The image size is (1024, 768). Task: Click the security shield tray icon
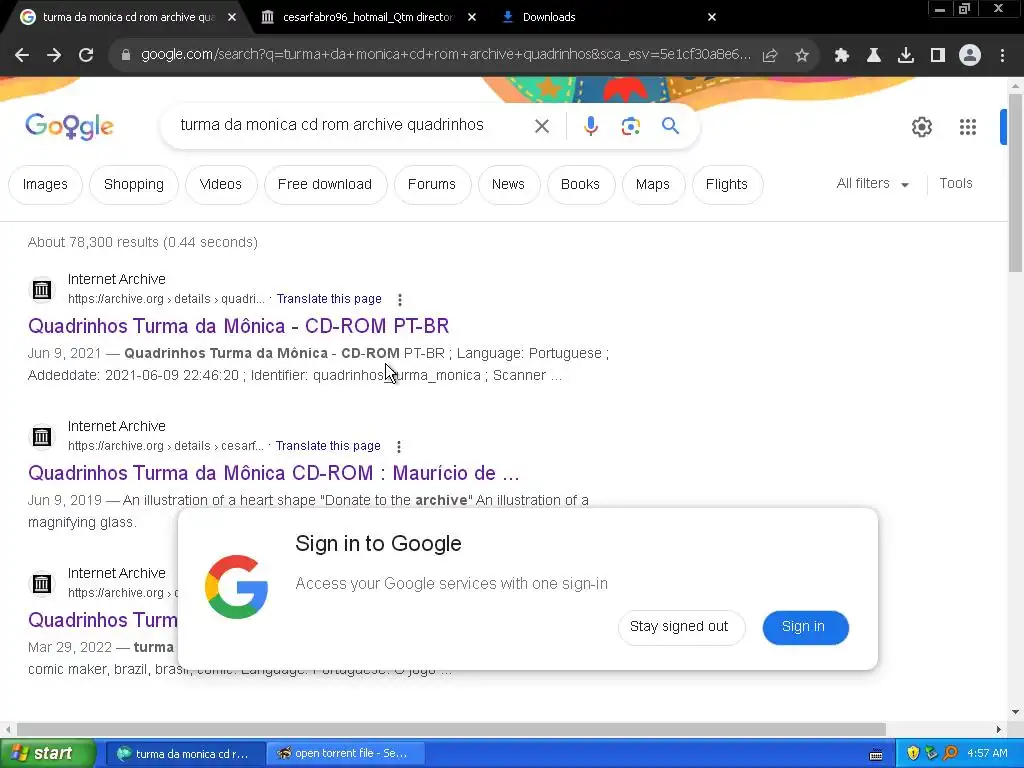(x=913, y=754)
